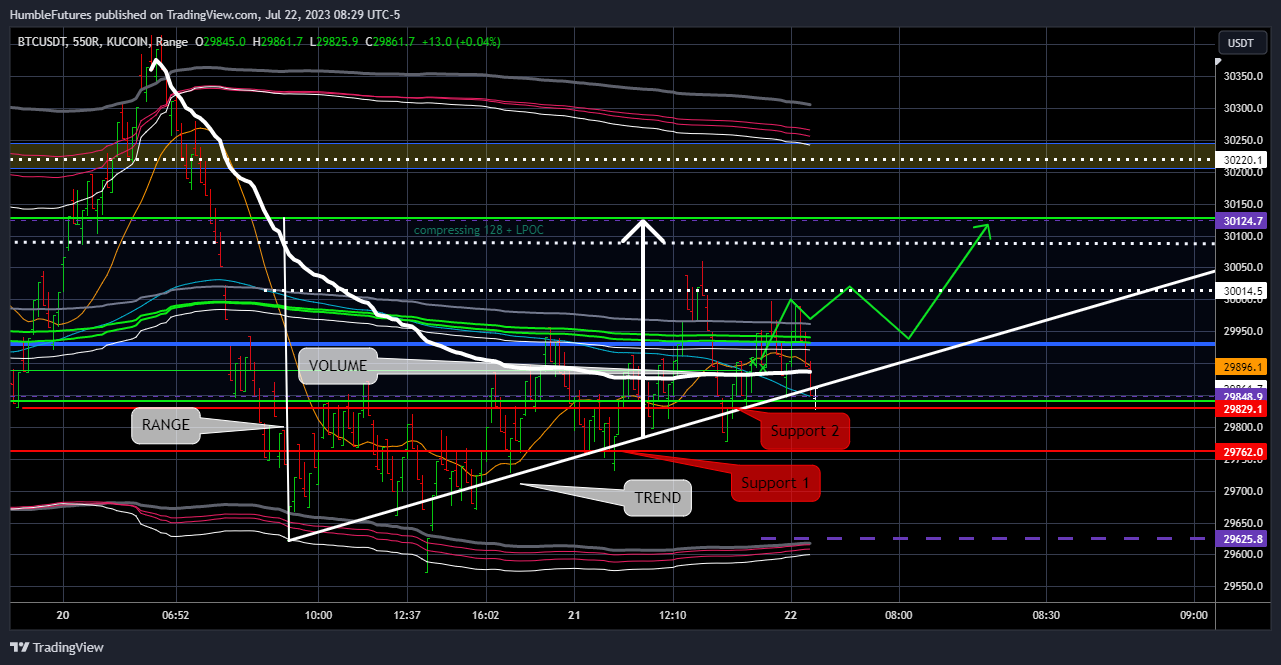Viewport: 1281px width, 665px height.
Task: Click the 29800.0 price axis value
Action: 1243,427
